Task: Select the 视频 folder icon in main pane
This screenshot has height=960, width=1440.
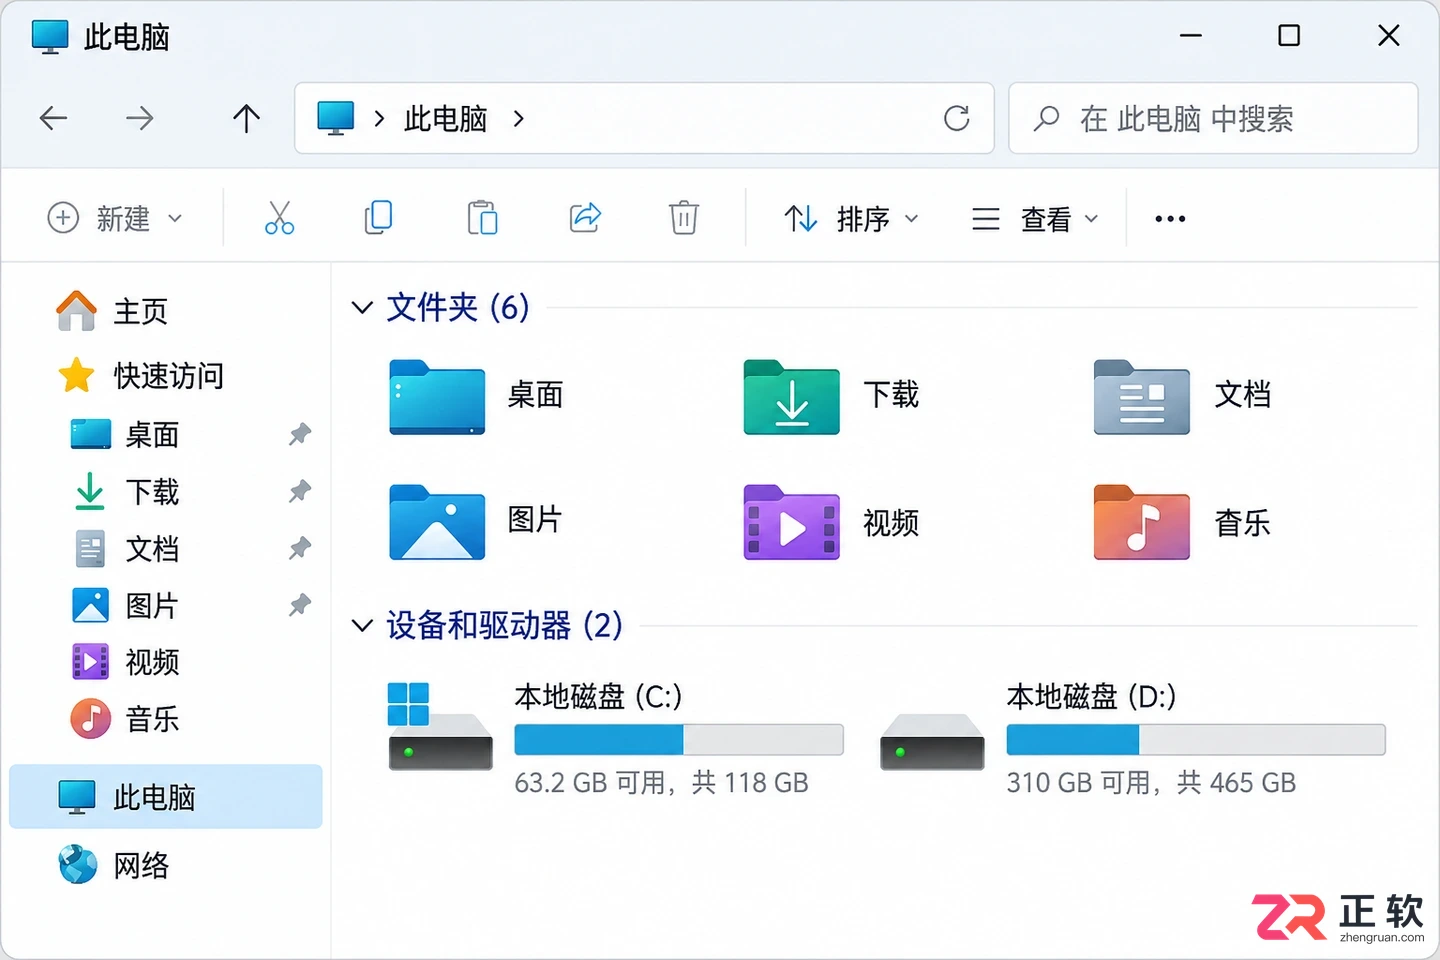Action: tap(791, 522)
